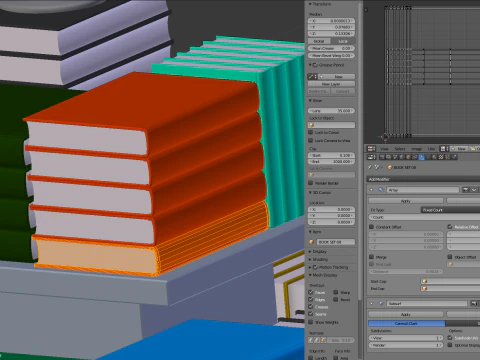The height and width of the screenshot is (360, 480).
Task: Toggle the Merge checkbox in Array modifier
Action: click(x=371, y=257)
